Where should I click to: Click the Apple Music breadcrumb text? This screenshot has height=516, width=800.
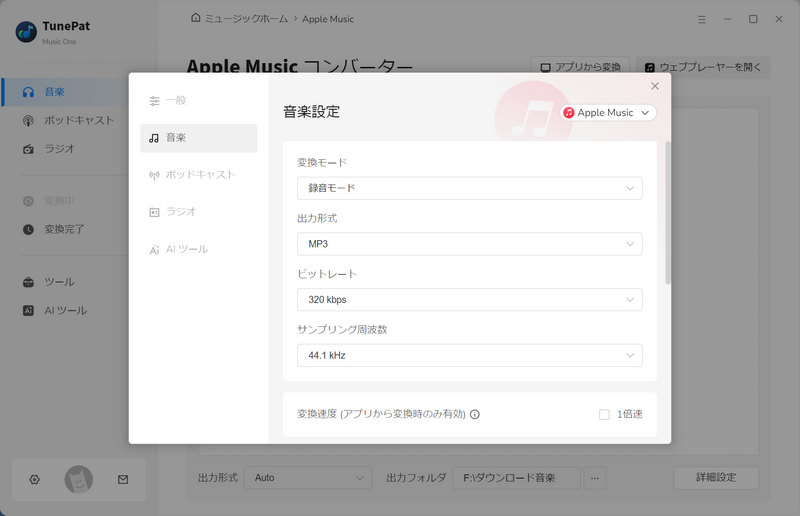[328, 19]
